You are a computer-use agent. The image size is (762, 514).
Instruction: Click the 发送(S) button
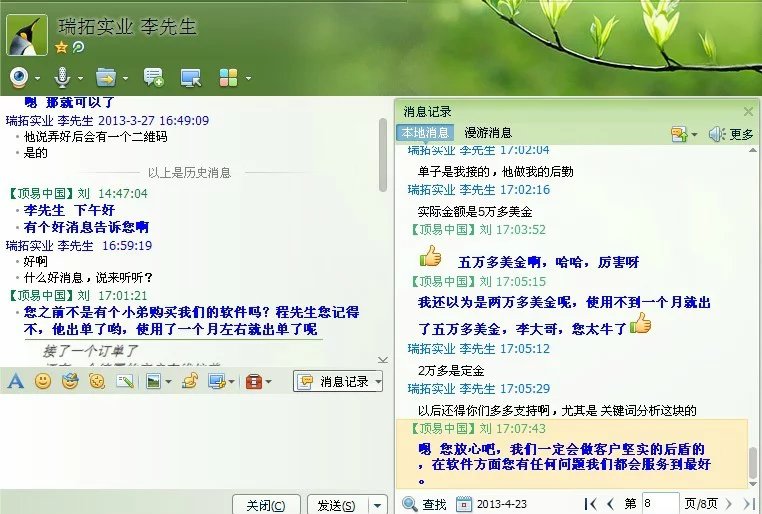click(x=336, y=505)
